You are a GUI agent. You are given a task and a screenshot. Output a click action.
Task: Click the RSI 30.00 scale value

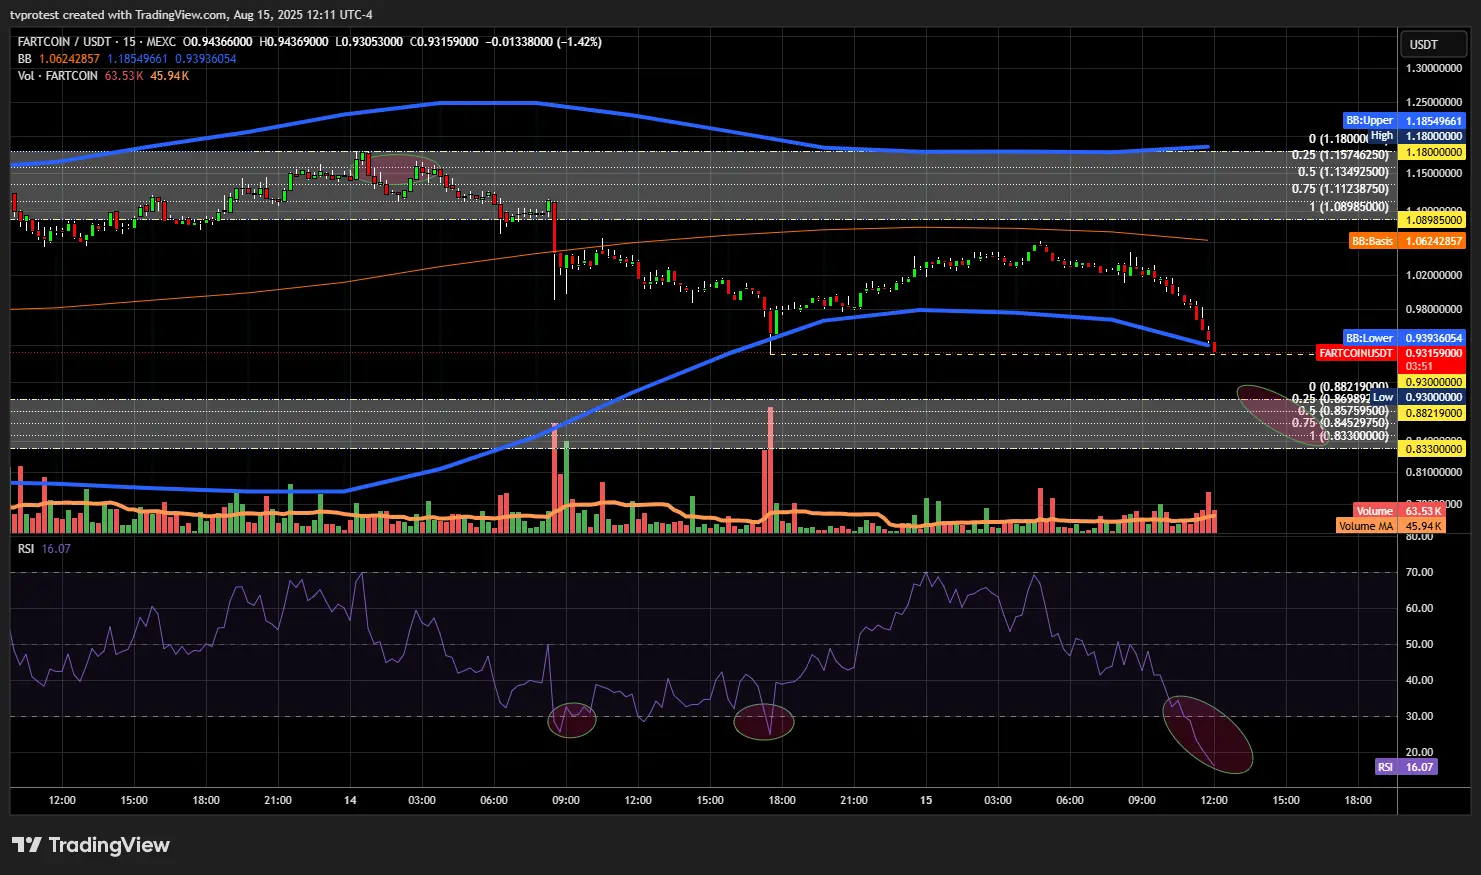pyautogui.click(x=1419, y=717)
